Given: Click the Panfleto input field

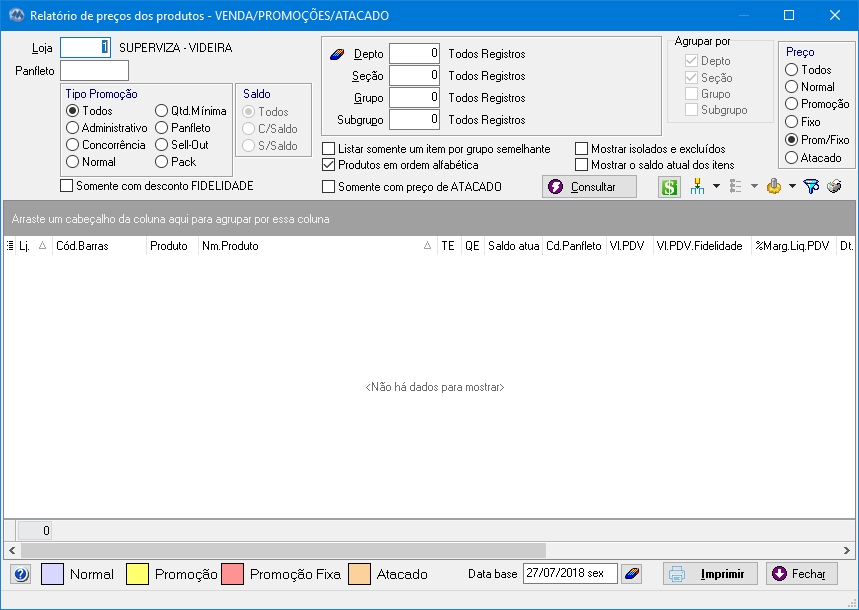Looking at the screenshot, I should [x=94, y=71].
